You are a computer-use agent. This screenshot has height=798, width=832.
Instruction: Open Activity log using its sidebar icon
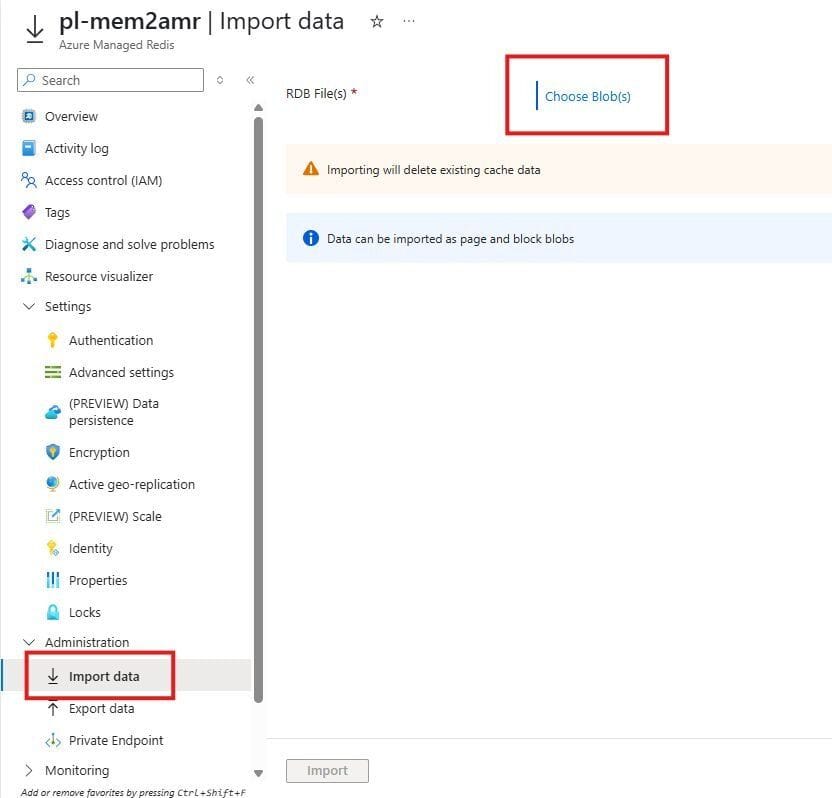click(30, 148)
